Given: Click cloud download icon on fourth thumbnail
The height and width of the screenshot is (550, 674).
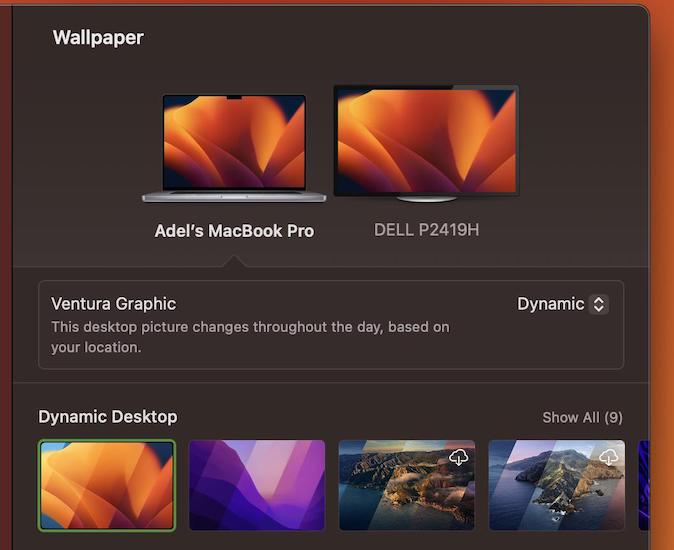Looking at the screenshot, I should click(x=609, y=457).
